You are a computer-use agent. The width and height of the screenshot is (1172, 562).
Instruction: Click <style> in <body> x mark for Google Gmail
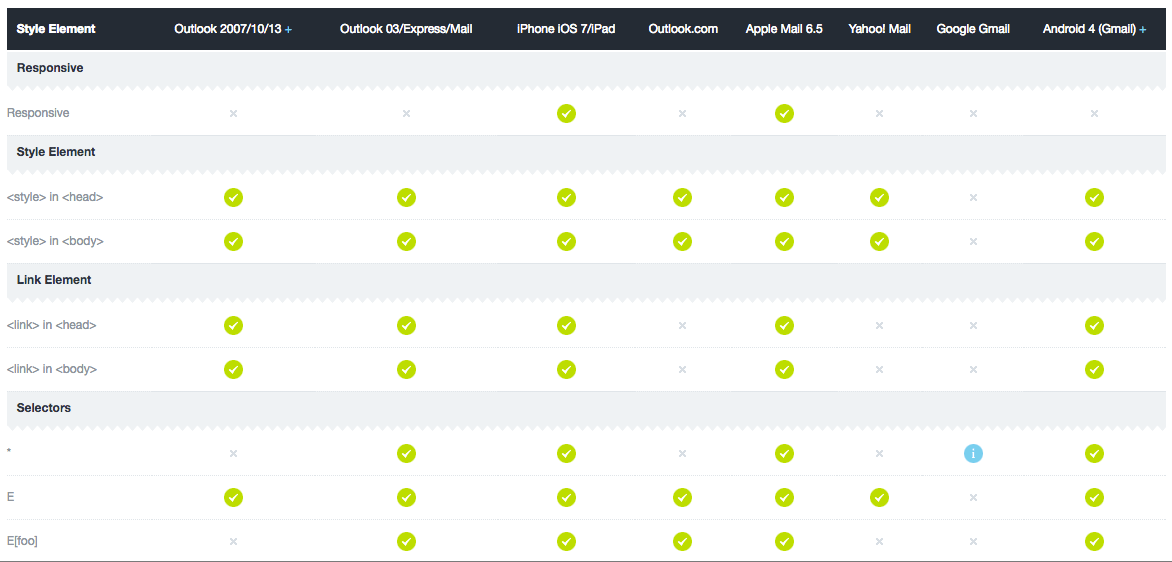pyautogui.click(x=973, y=241)
